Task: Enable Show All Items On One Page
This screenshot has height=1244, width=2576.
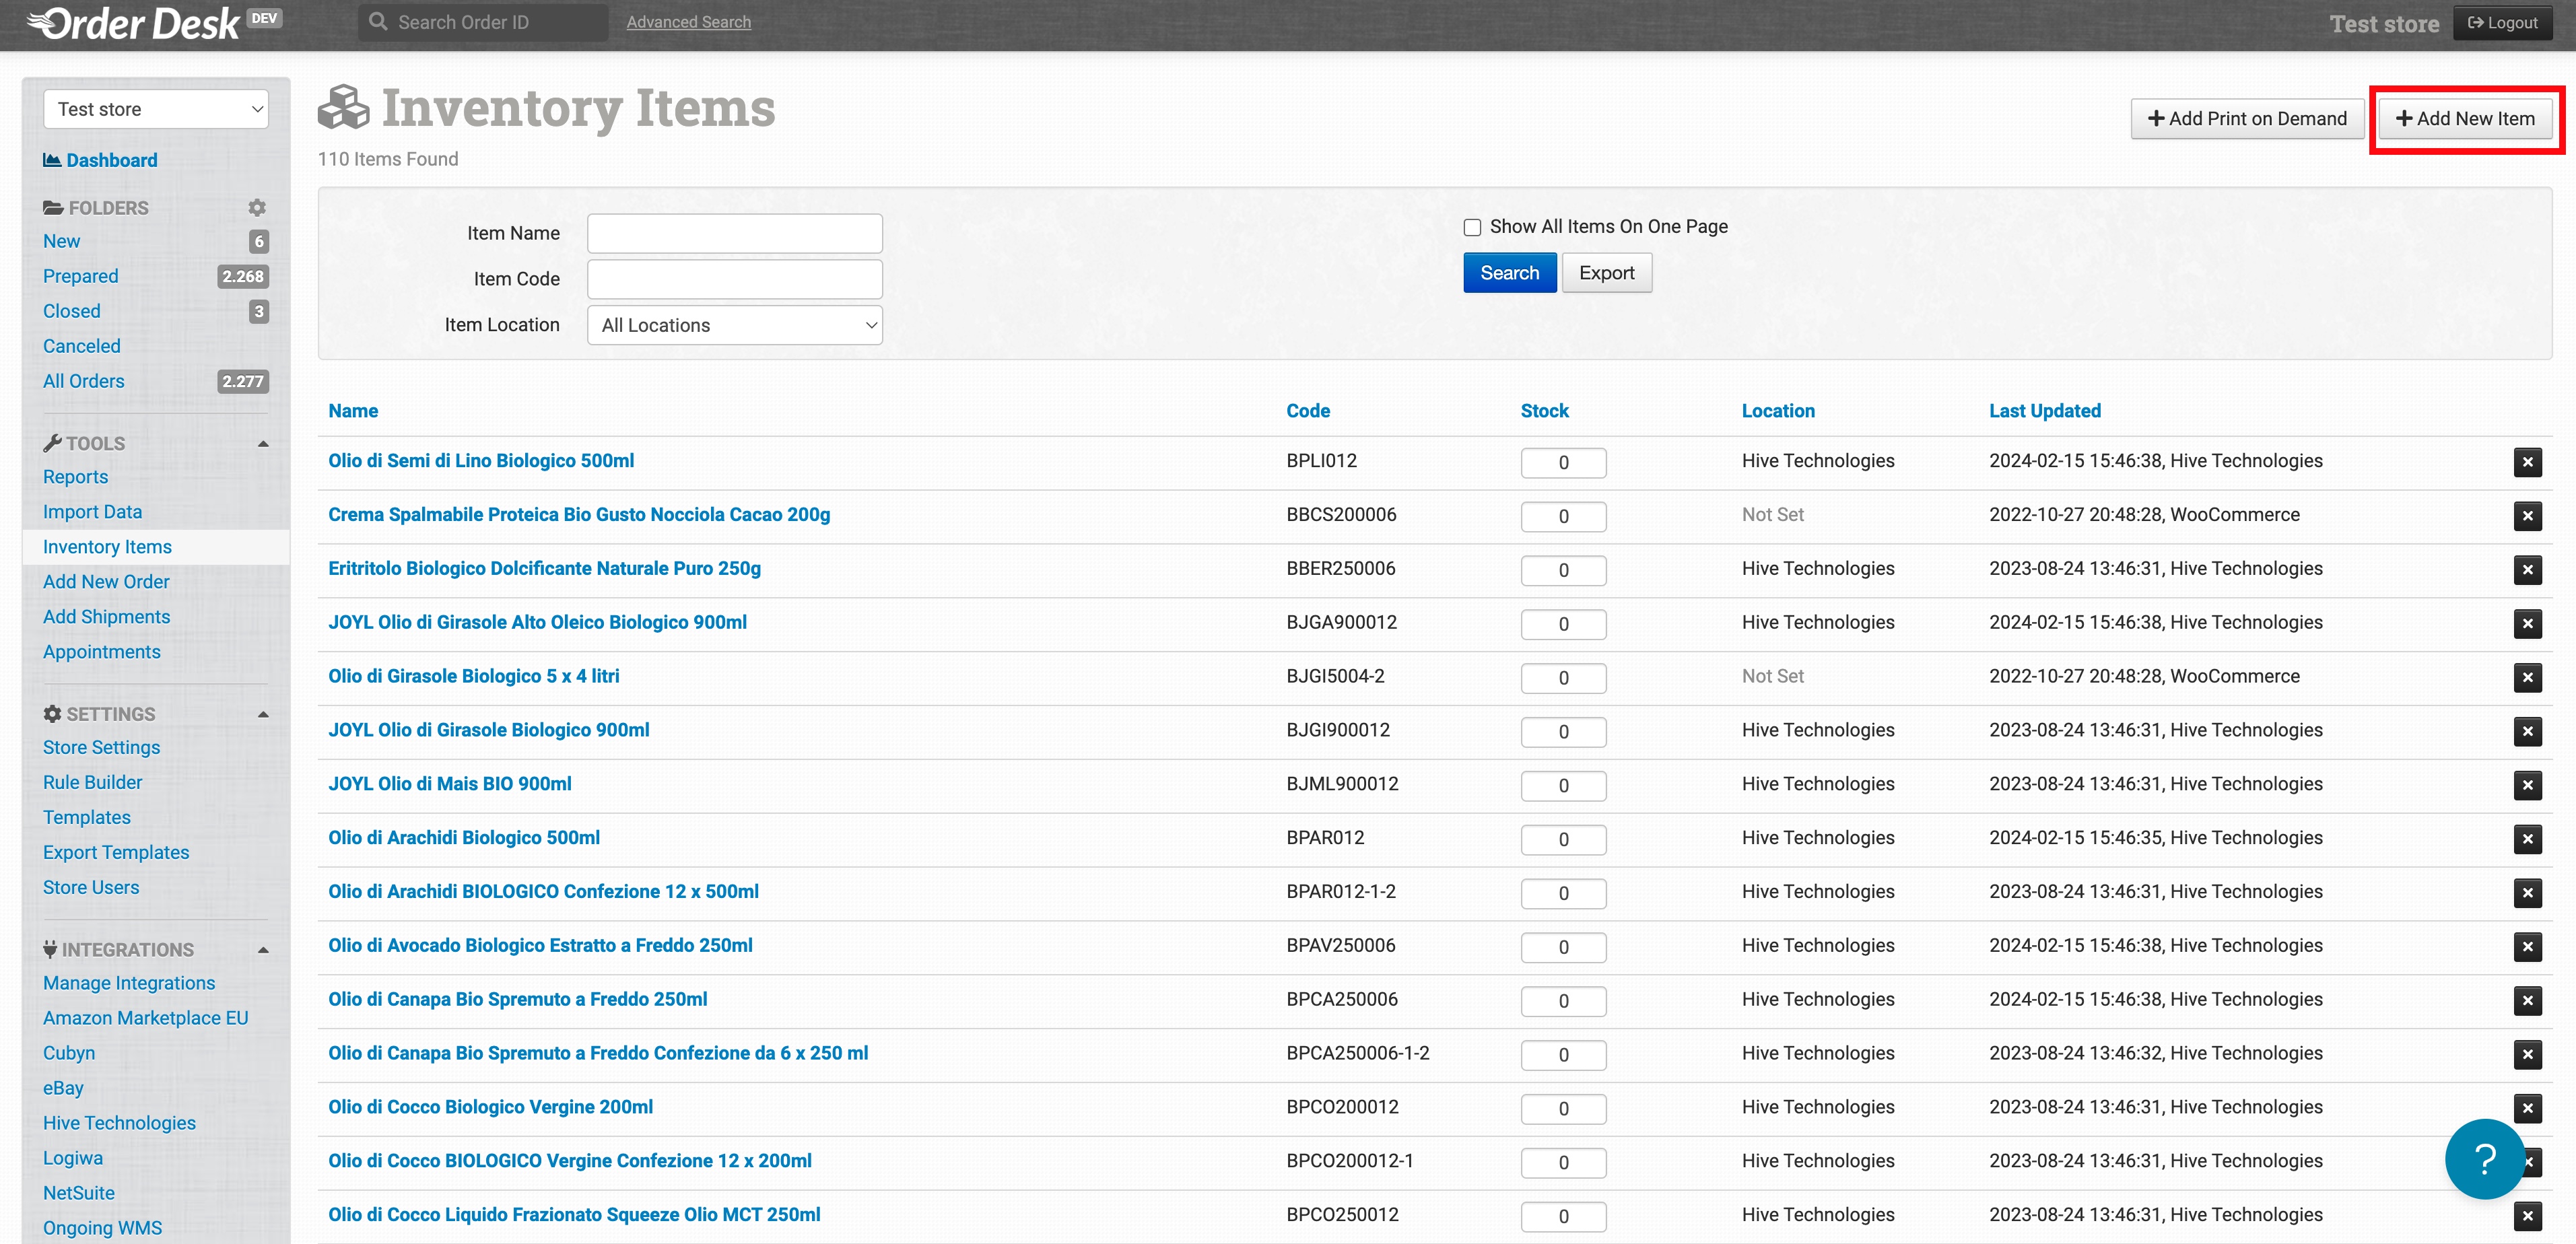Action: click(x=1472, y=228)
